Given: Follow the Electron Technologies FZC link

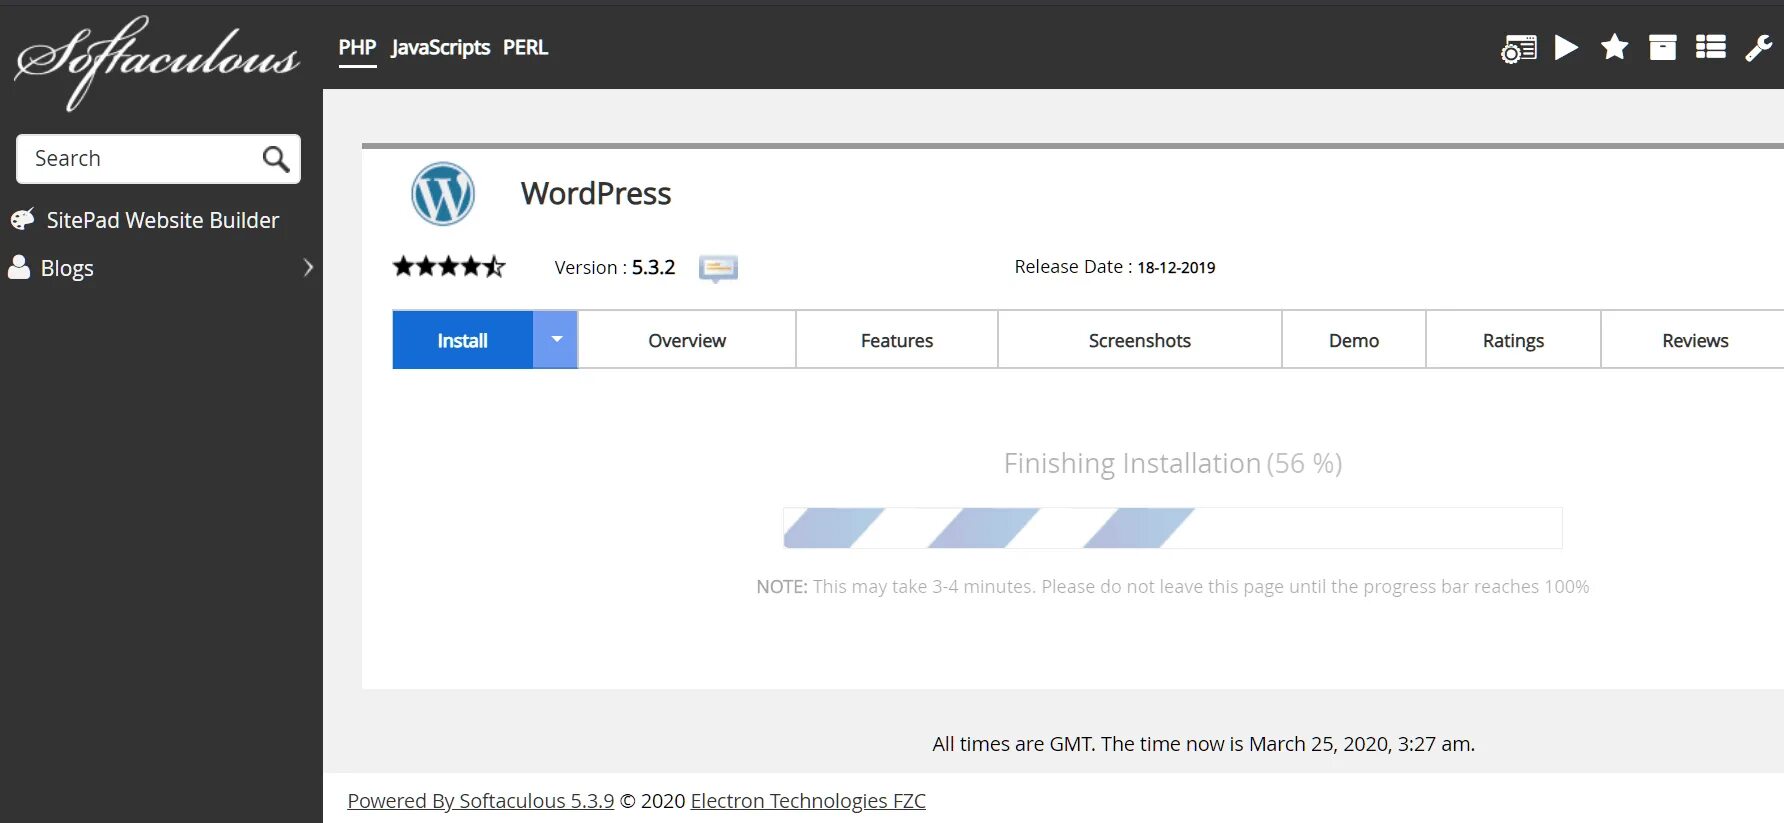Looking at the screenshot, I should point(808,800).
